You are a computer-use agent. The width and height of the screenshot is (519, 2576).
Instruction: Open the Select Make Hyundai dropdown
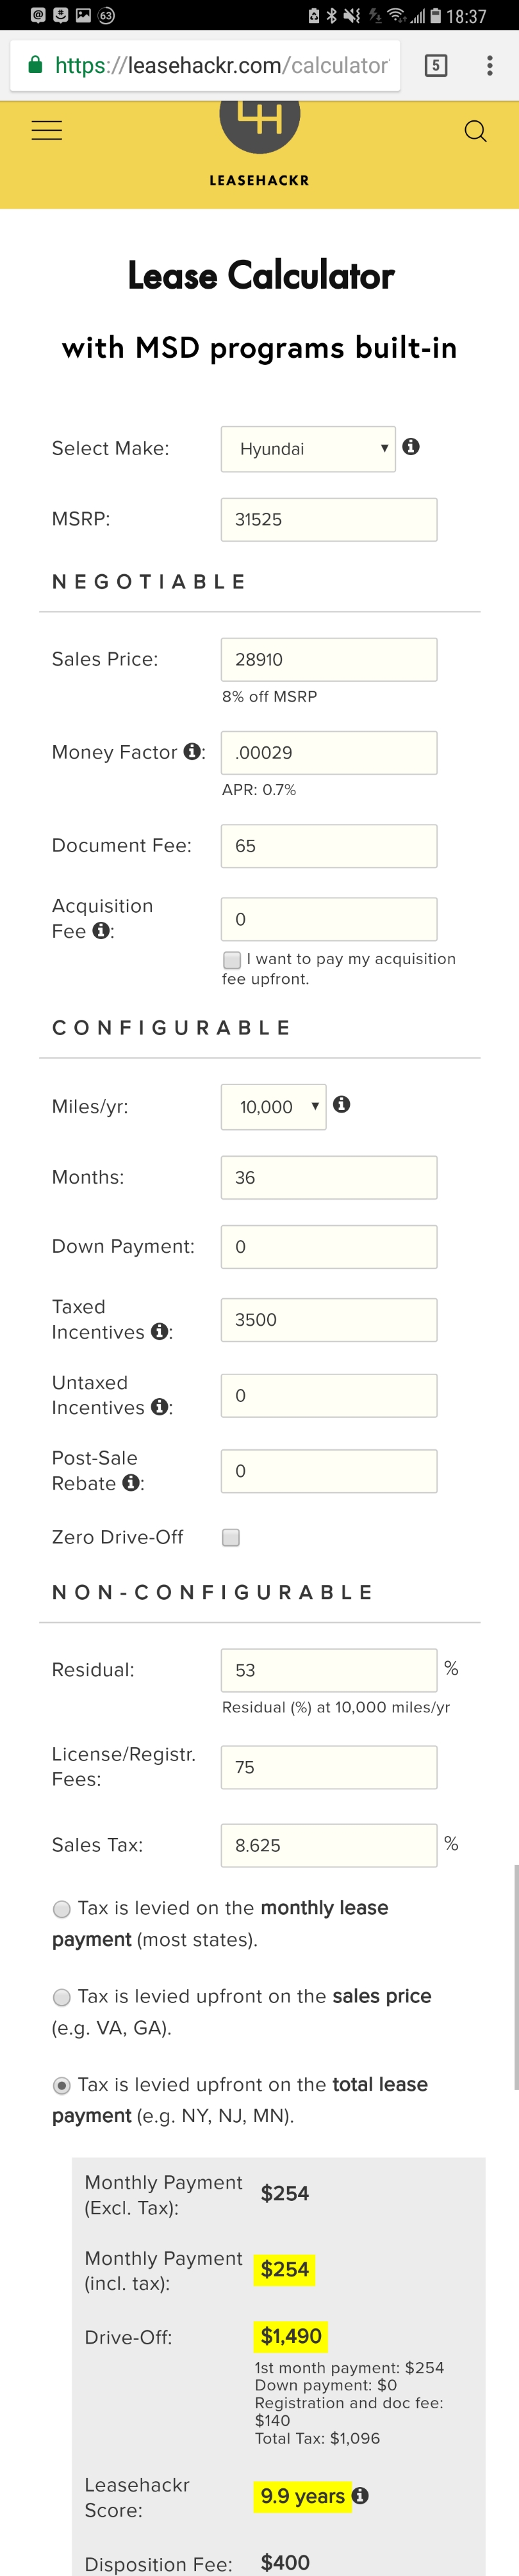(x=308, y=449)
